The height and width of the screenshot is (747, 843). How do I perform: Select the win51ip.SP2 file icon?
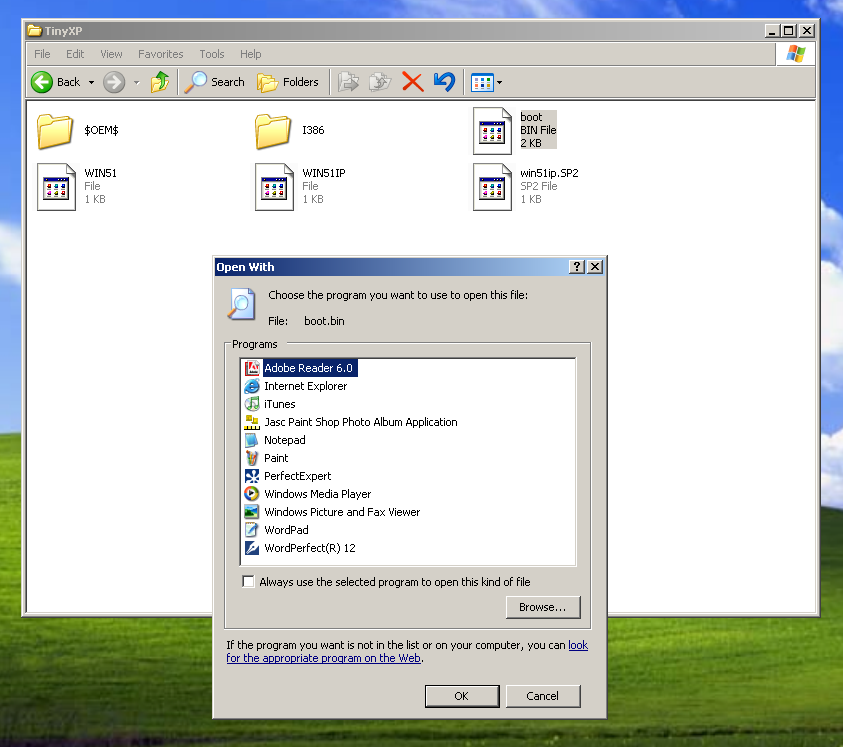point(492,187)
